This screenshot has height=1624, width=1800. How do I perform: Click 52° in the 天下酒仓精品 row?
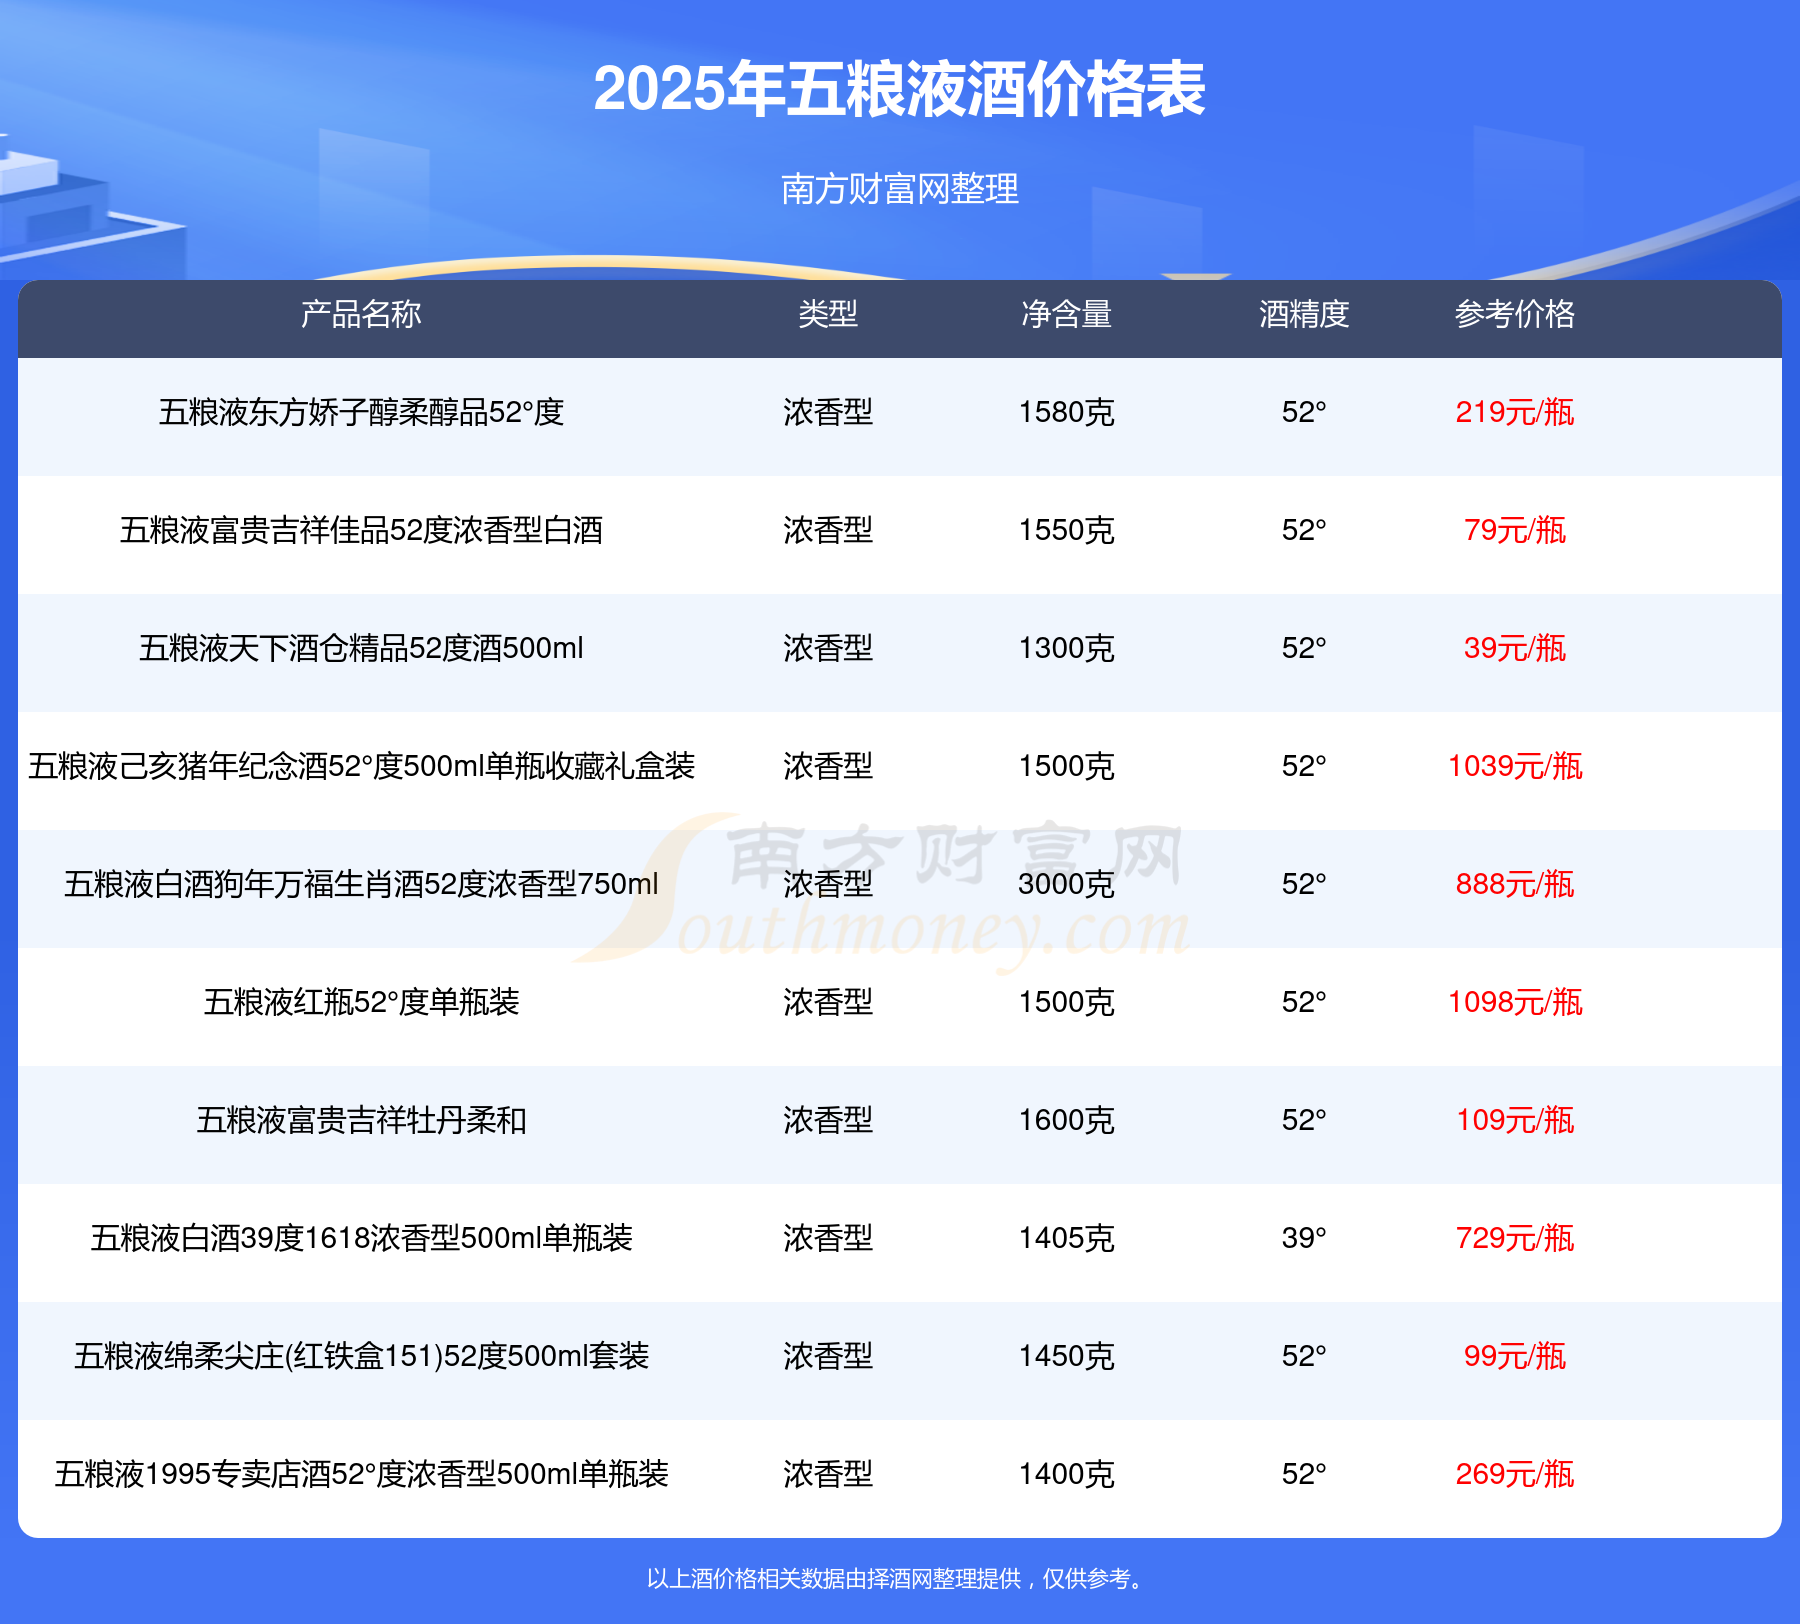[1304, 648]
